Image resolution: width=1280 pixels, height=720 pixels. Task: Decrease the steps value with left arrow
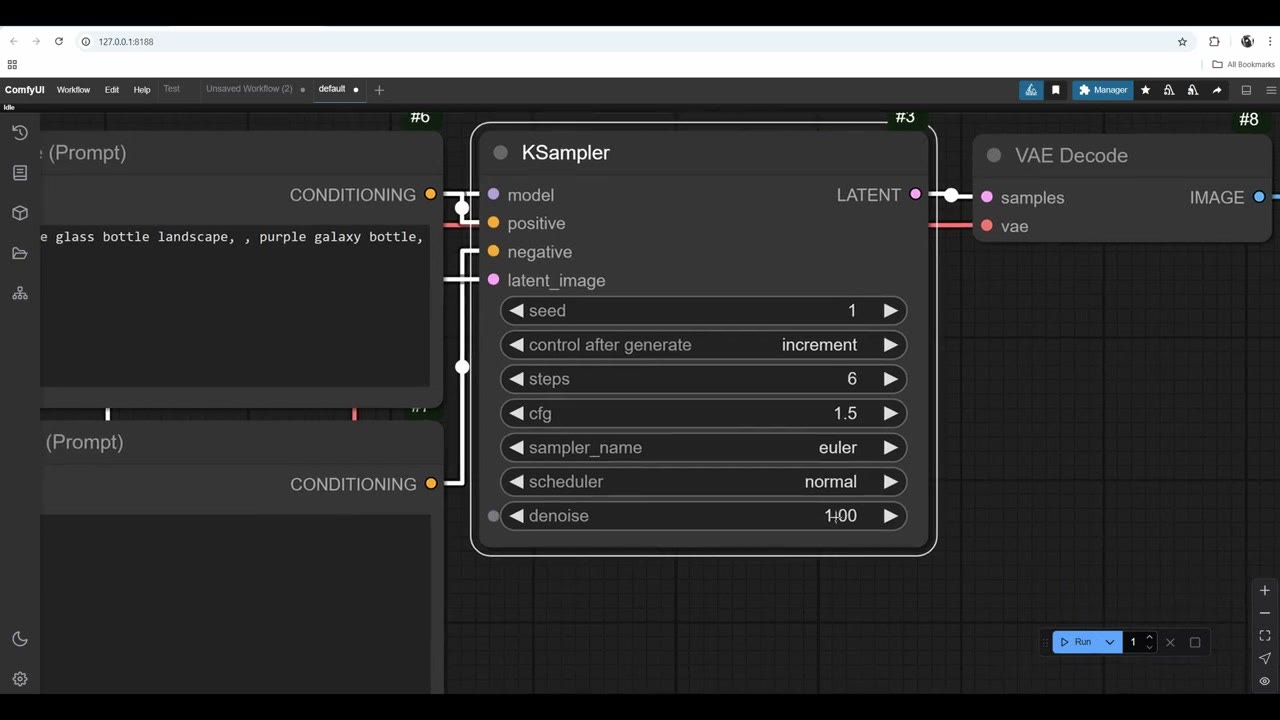516,379
